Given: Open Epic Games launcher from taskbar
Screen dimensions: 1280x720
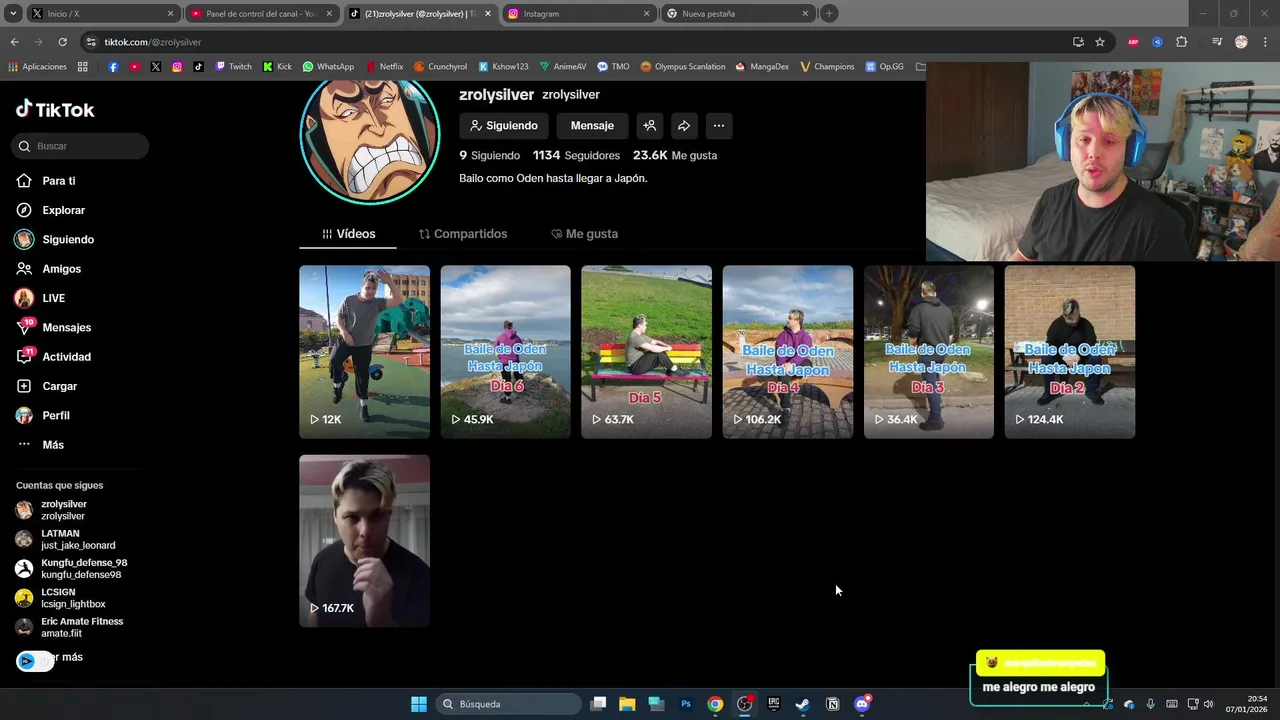Looking at the screenshot, I should click(773, 704).
